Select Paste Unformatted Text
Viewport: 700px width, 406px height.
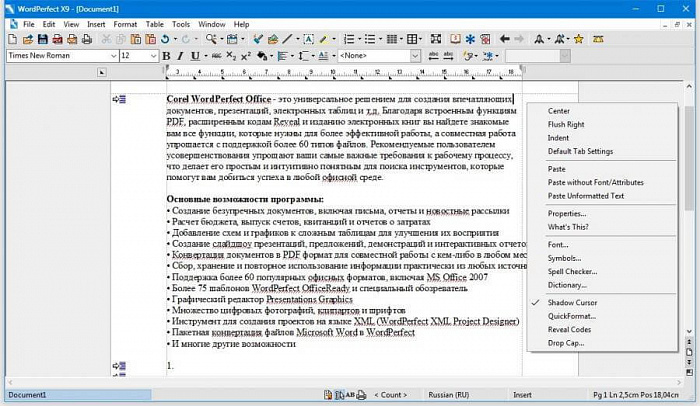coord(586,196)
